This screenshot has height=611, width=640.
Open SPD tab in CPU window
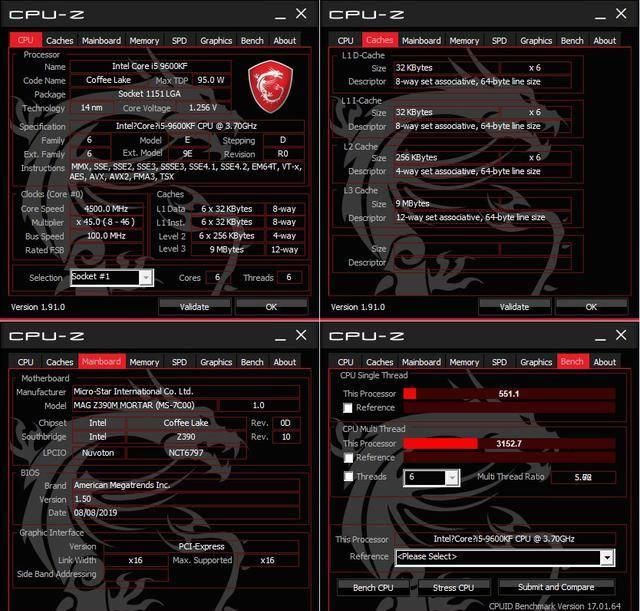[x=179, y=40]
